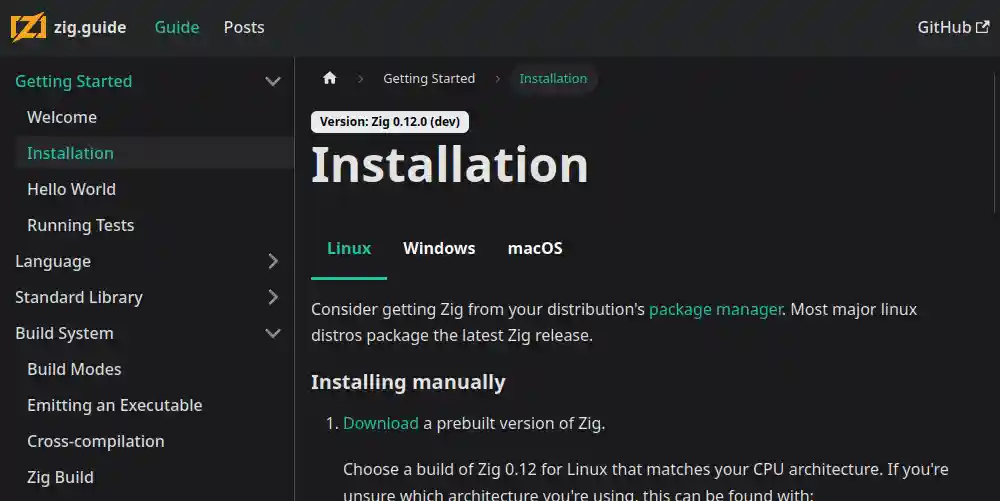This screenshot has width=1000, height=501.
Task: Go to Hello World in sidebar
Action: pyautogui.click(x=71, y=190)
